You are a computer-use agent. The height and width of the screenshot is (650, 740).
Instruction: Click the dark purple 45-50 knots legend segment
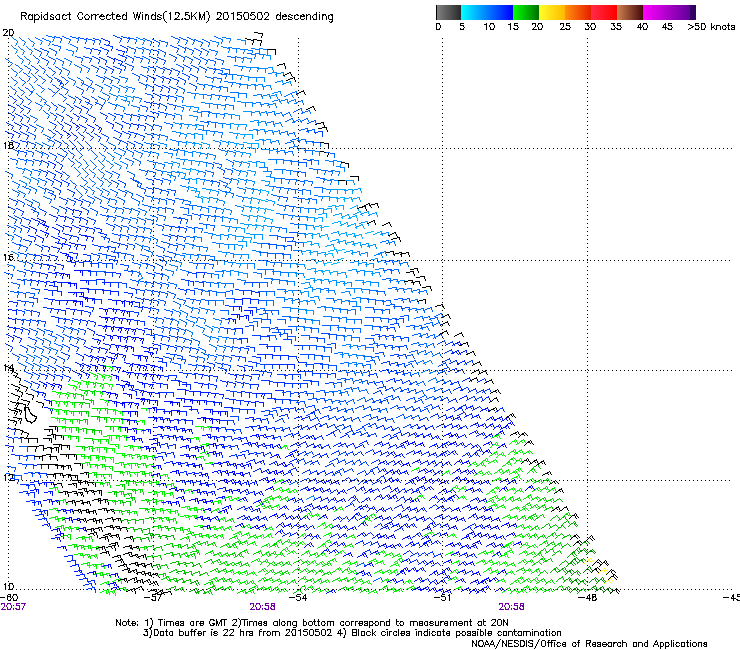[x=682, y=12]
